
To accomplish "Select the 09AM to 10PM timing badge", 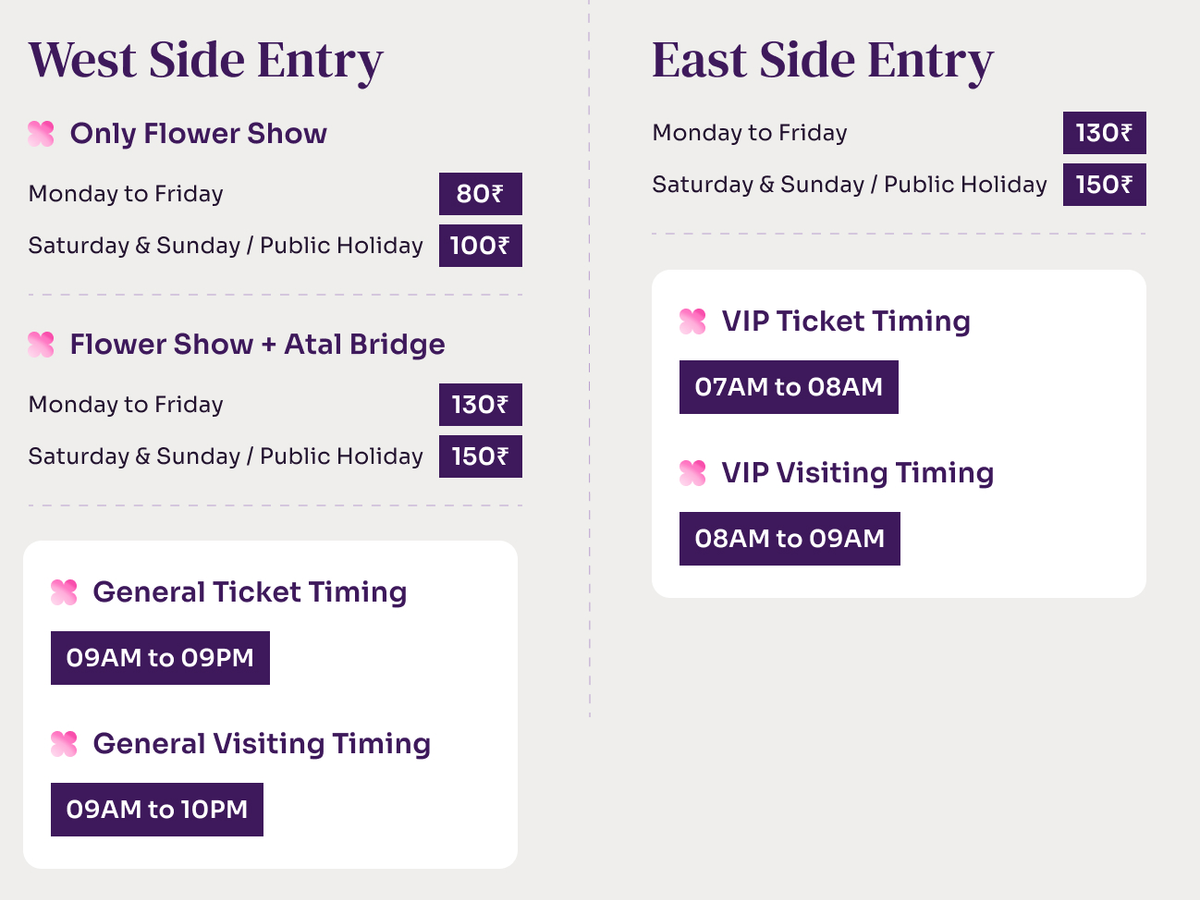I will pos(157,810).
